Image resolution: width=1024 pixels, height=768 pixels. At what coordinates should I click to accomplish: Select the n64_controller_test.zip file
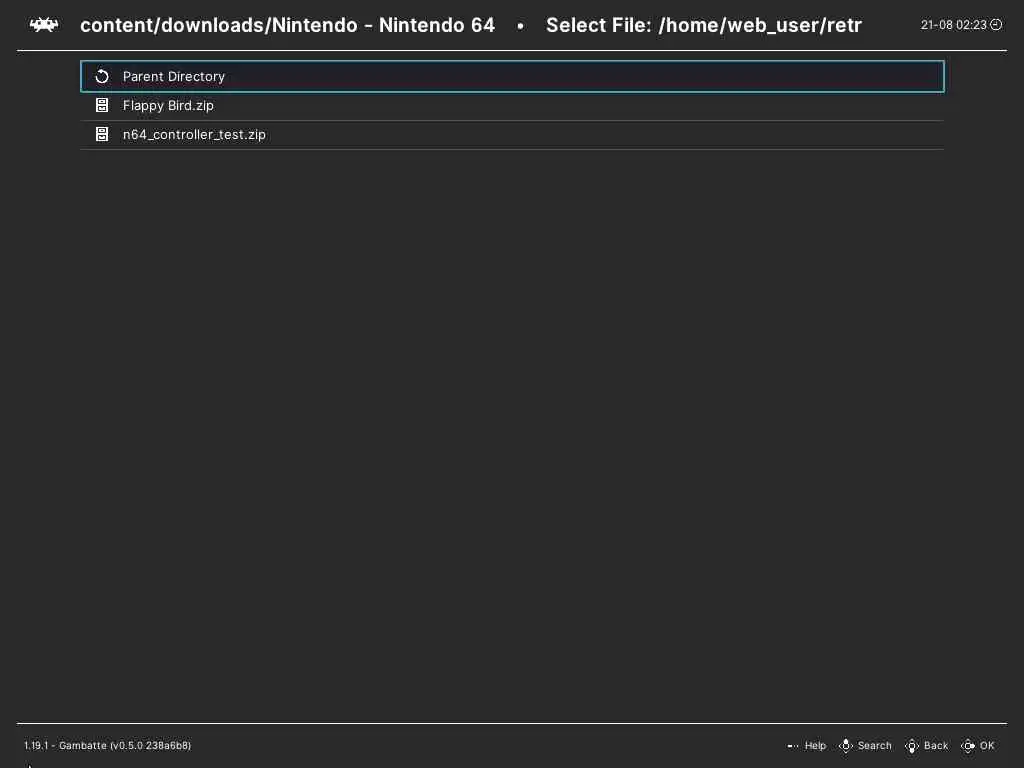point(512,135)
